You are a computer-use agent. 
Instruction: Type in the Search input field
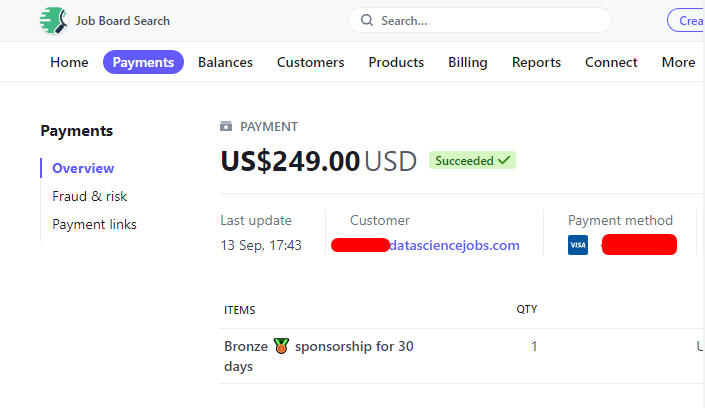tap(490, 20)
